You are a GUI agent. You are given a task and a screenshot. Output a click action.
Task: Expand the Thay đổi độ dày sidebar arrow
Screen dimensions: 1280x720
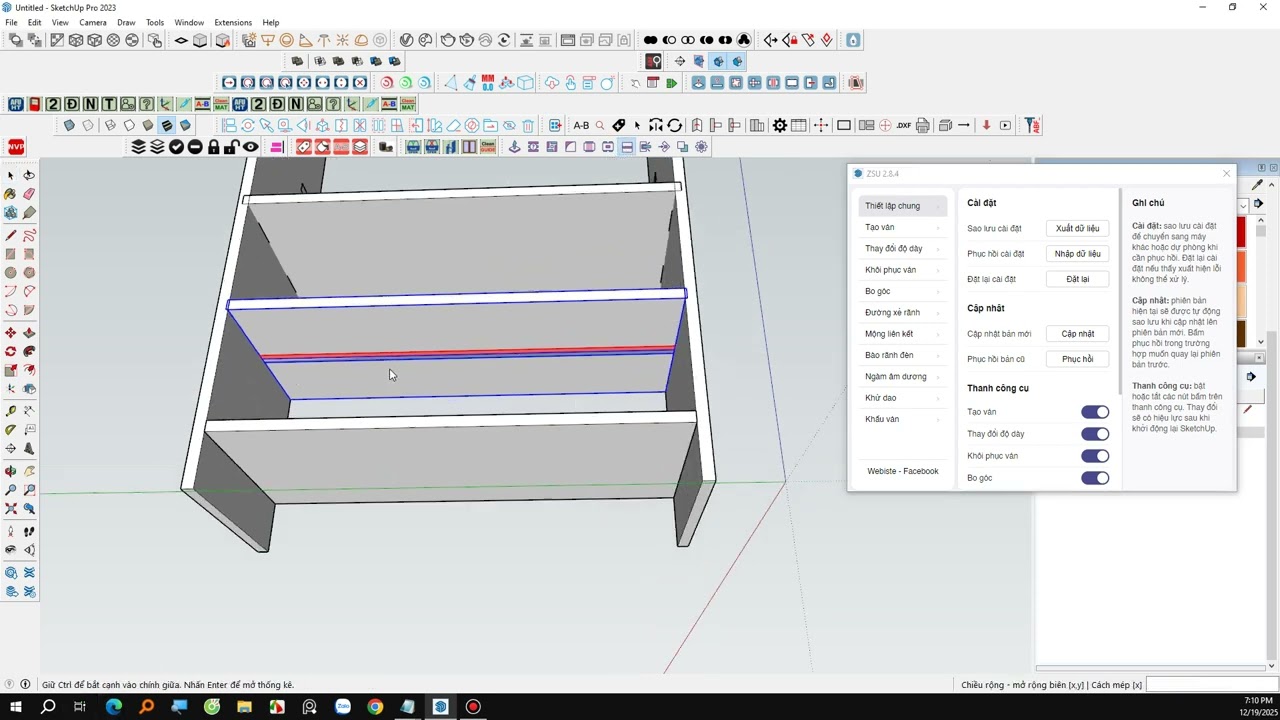(x=939, y=248)
